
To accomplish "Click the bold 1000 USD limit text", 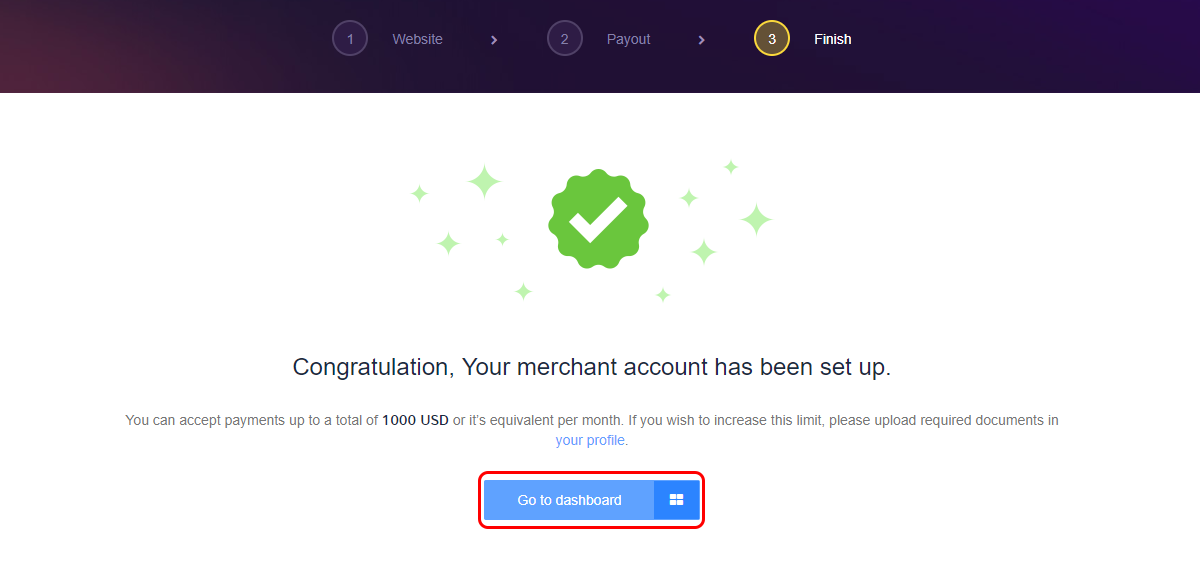I will (x=415, y=420).
